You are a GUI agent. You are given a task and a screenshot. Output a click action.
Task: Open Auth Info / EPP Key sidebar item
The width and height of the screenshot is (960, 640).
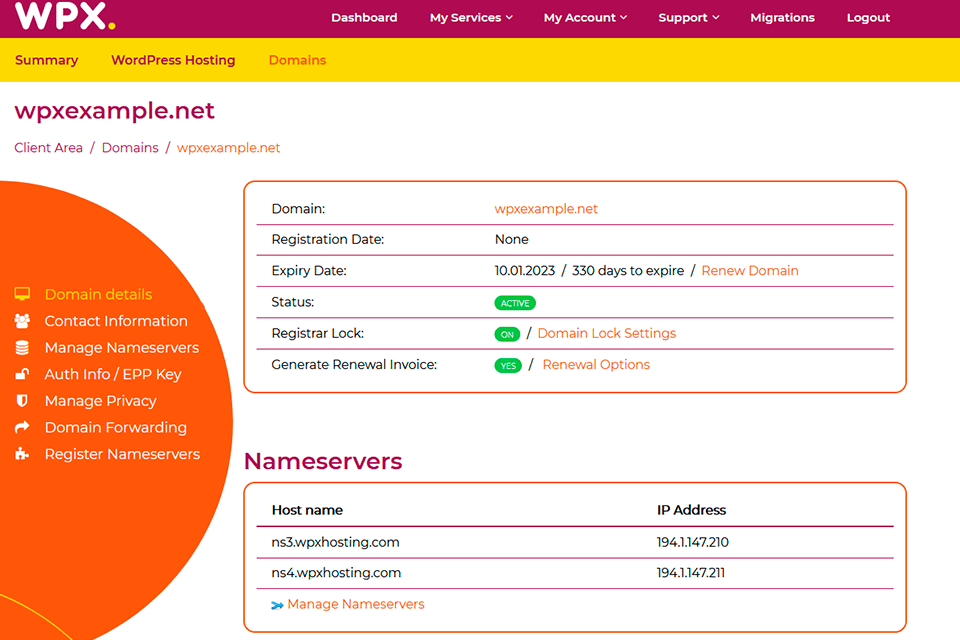click(113, 374)
